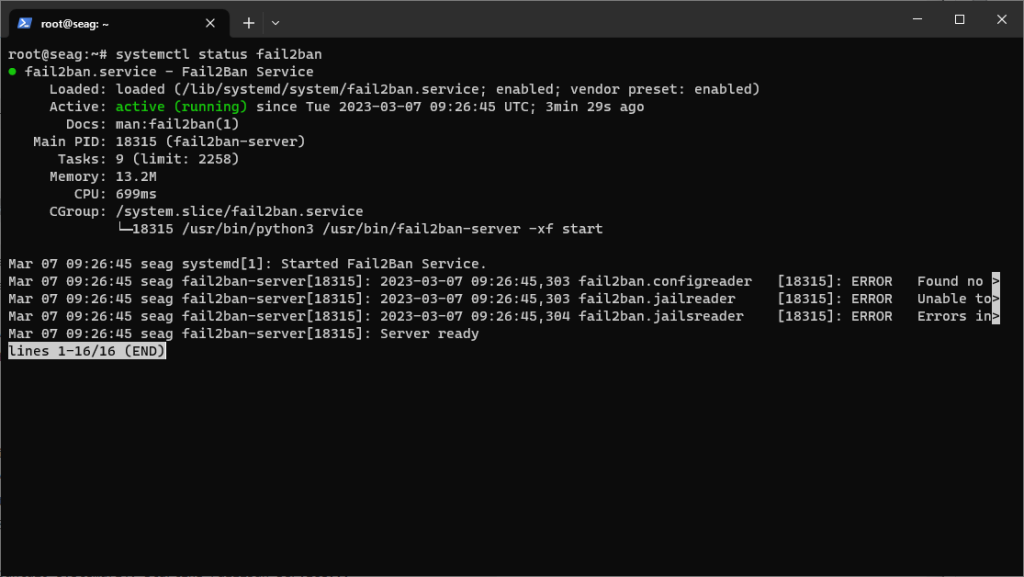This screenshot has height=577, width=1024.
Task: Click the 'lines 1-16/16 (END)' pager indicator
Action: tap(87, 351)
